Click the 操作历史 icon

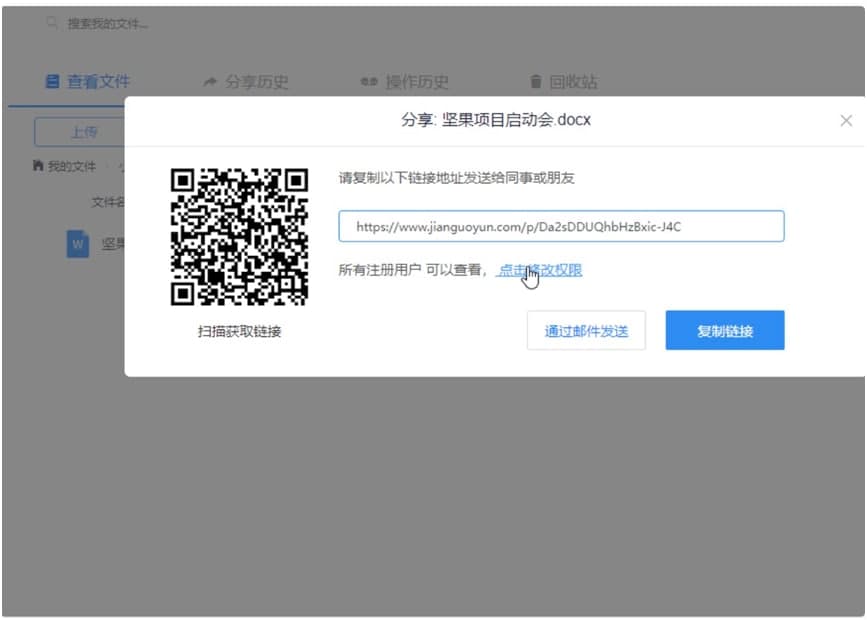click(369, 82)
